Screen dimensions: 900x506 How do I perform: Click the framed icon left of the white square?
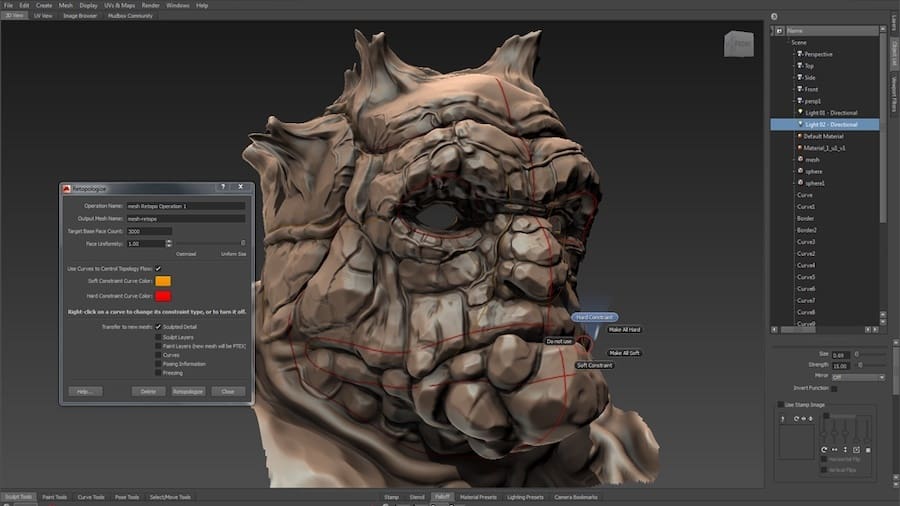pos(856,450)
